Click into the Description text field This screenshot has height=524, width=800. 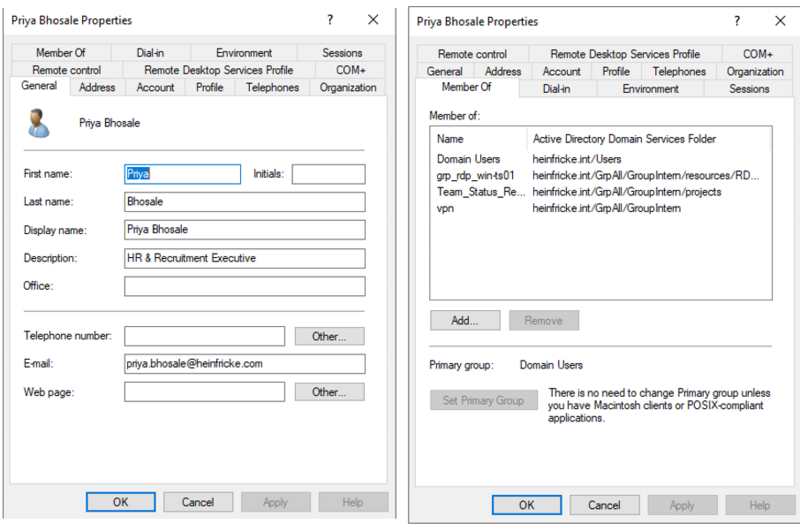click(x=244, y=258)
